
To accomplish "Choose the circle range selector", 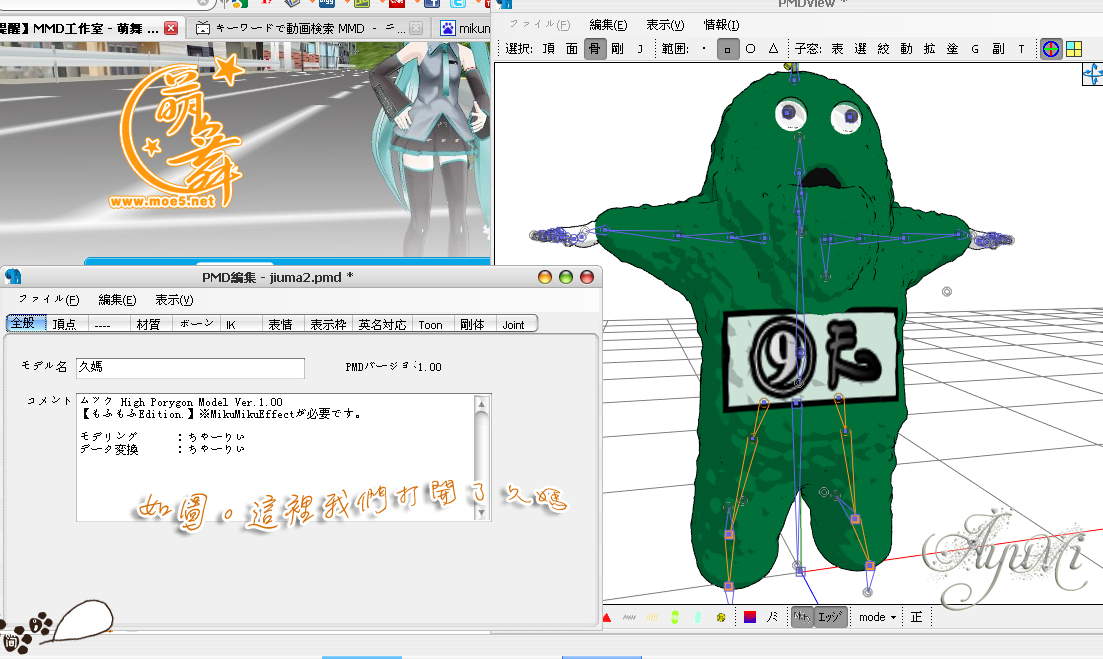I will pos(751,49).
